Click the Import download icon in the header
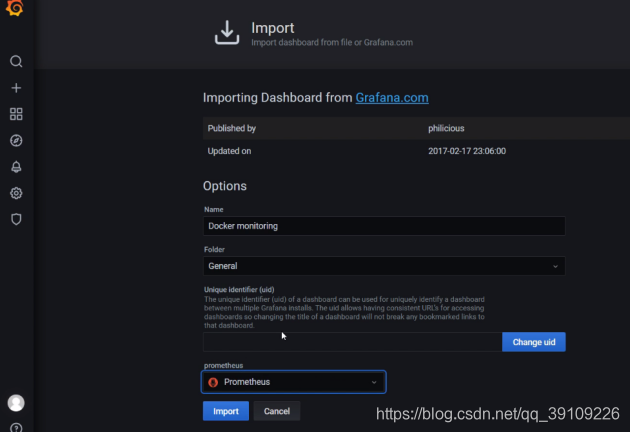 227,33
